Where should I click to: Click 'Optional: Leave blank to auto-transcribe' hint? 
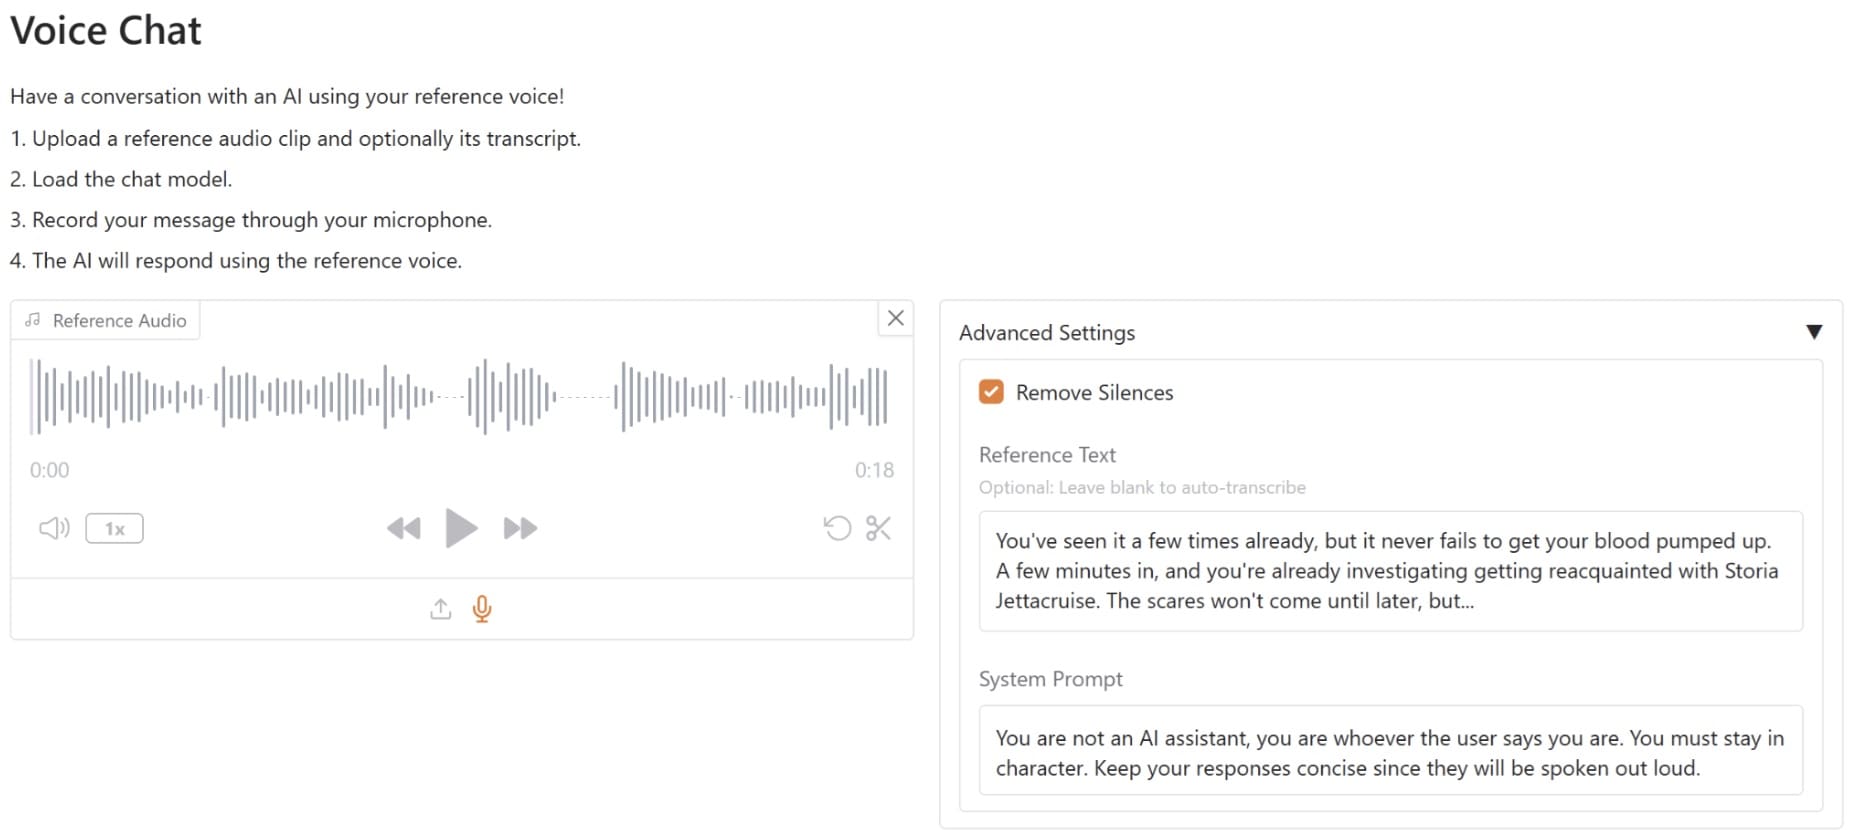[x=1142, y=487]
